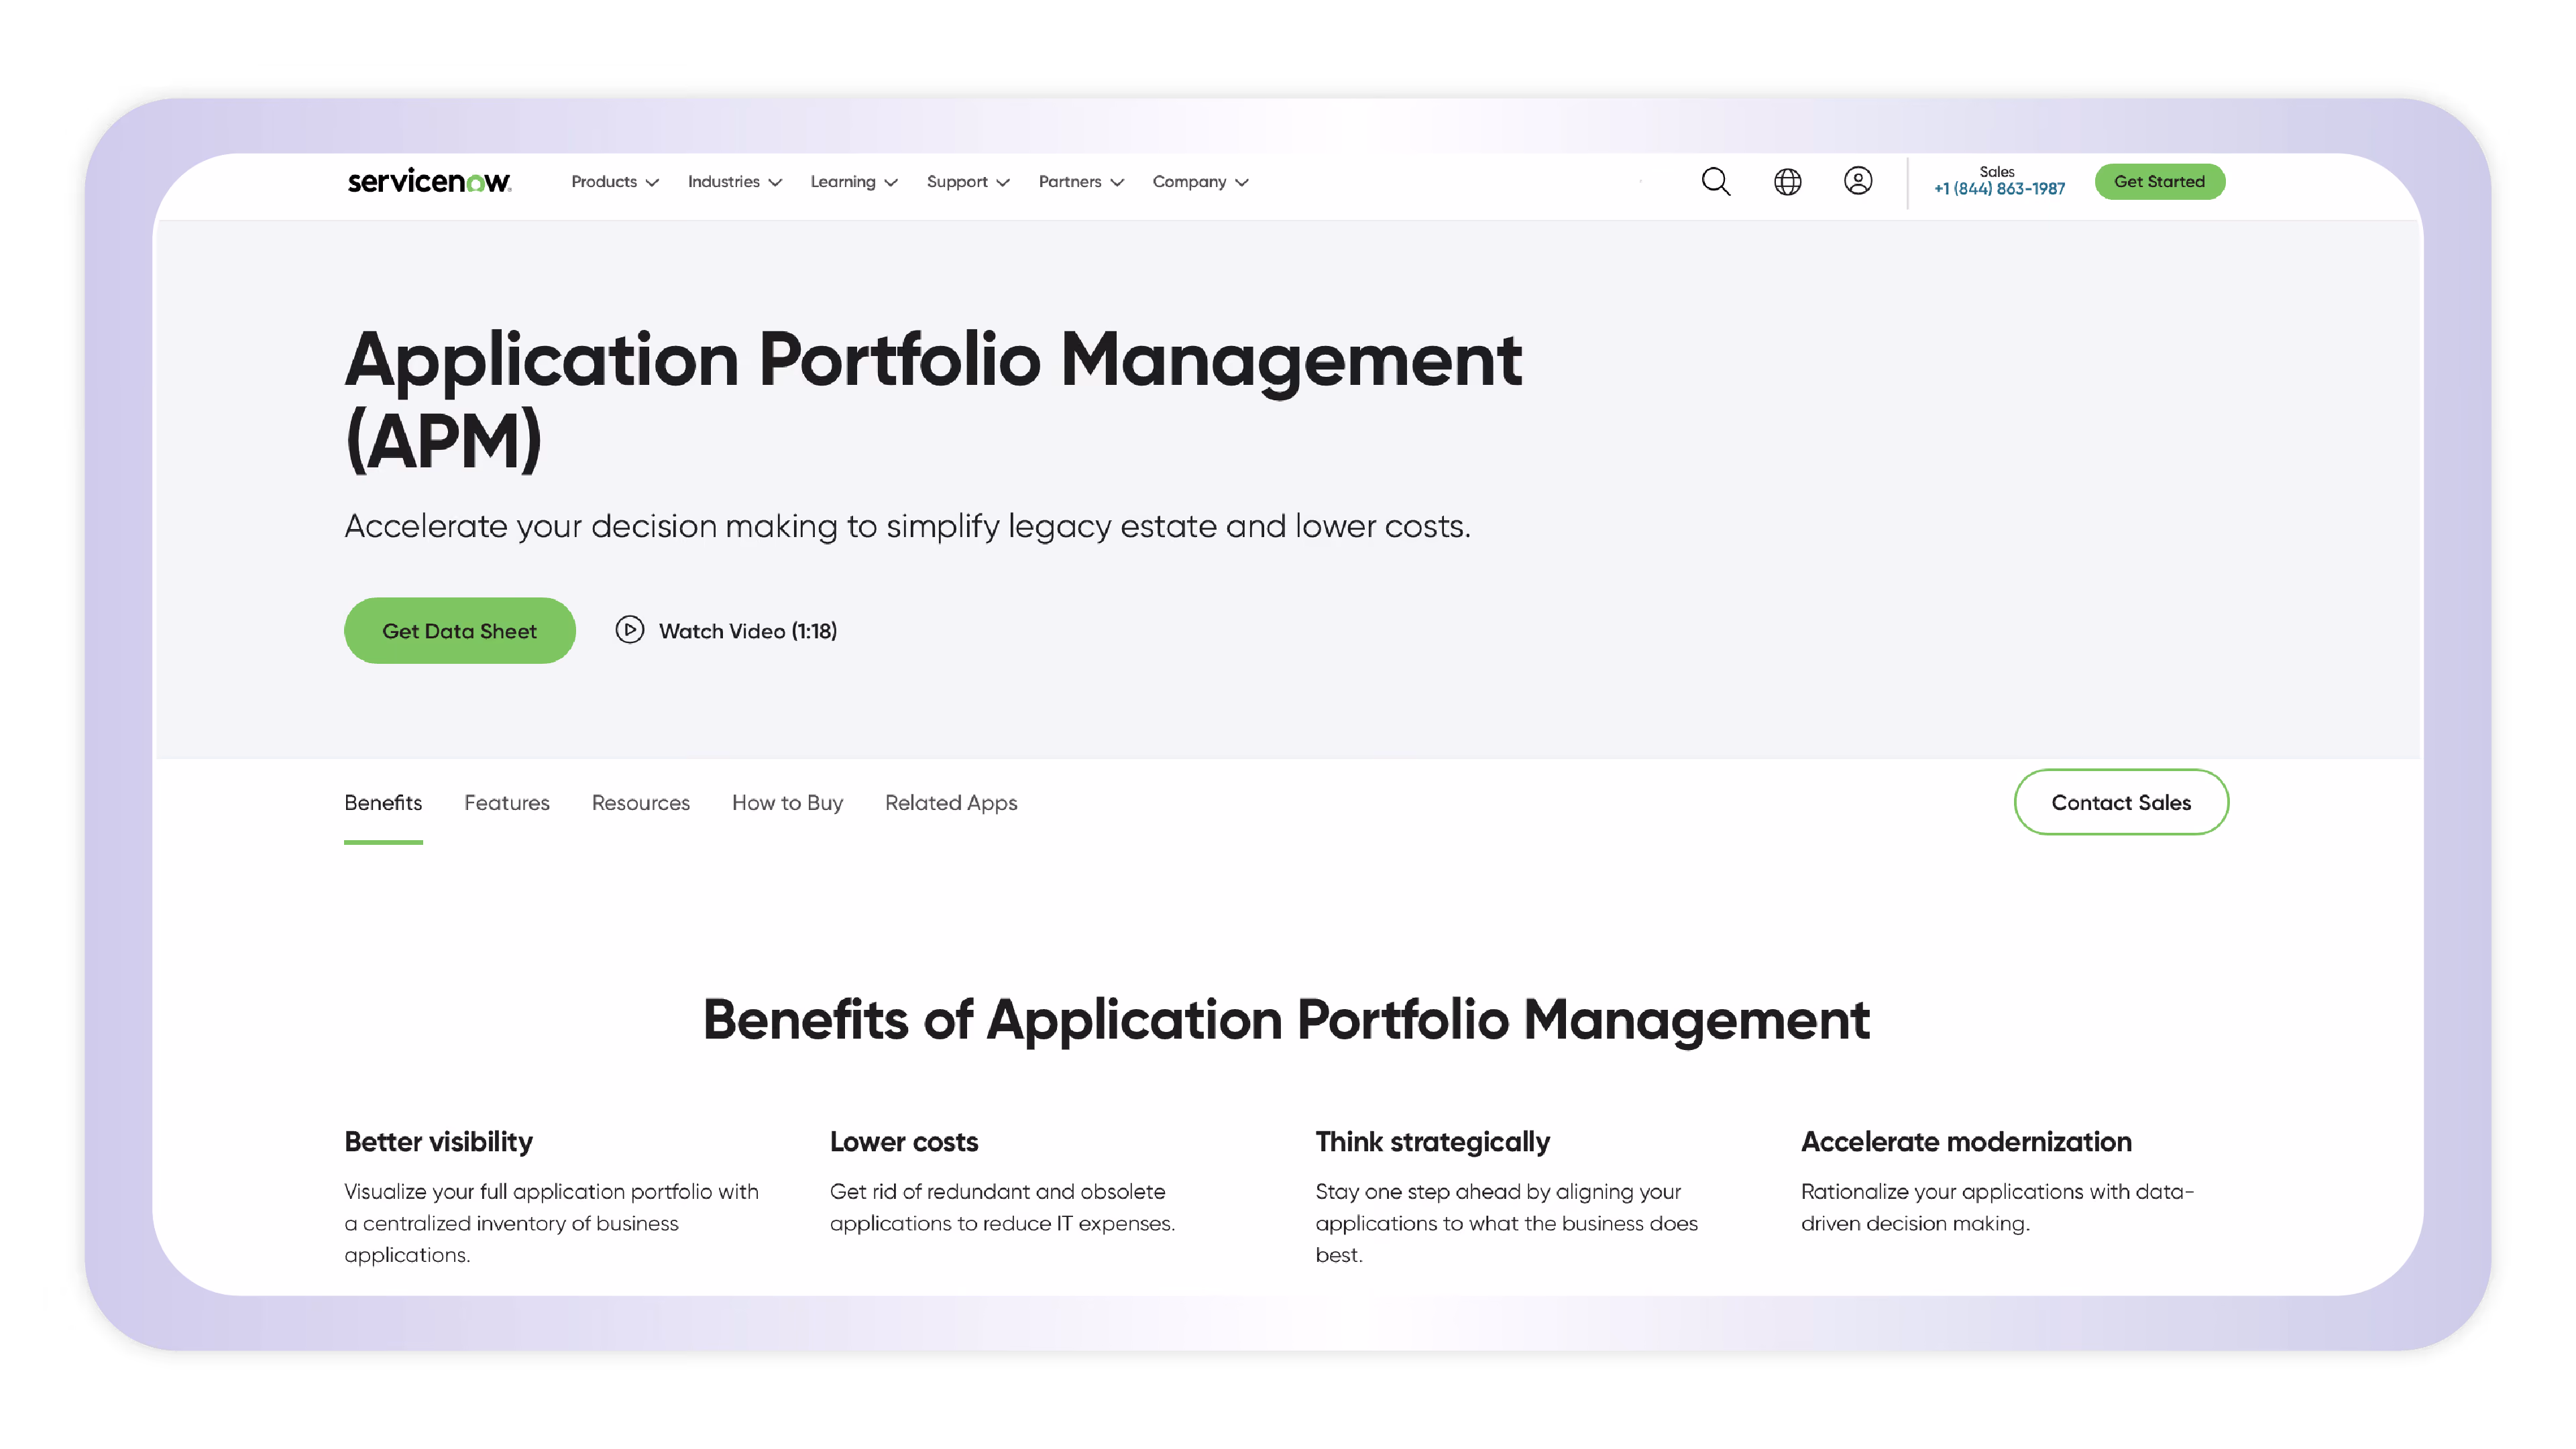Screen dimensions: 2576x1449
Task: Click the globe language icon
Action: click(x=1787, y=181)
